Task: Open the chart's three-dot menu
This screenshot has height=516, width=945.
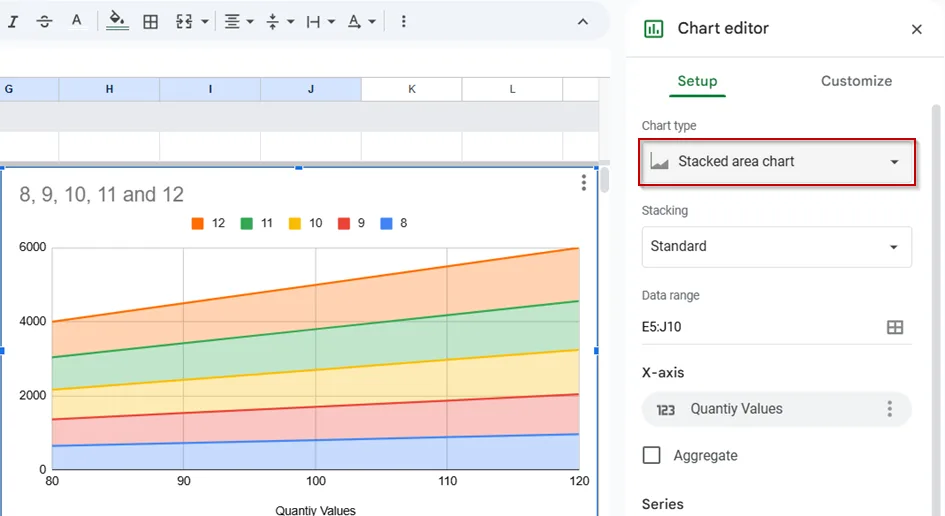Action: coord(583,183)
